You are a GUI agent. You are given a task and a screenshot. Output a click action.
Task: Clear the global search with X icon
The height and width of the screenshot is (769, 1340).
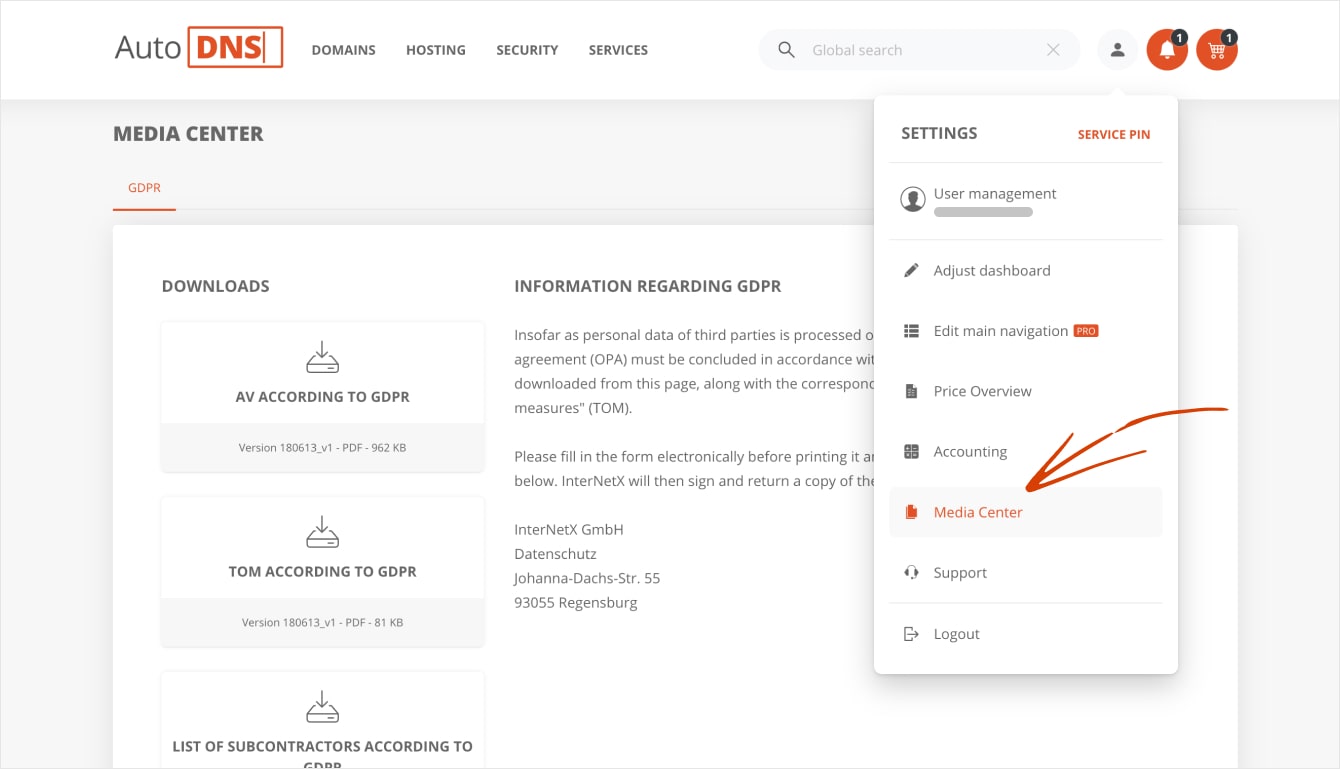[x=1053, y=50]
